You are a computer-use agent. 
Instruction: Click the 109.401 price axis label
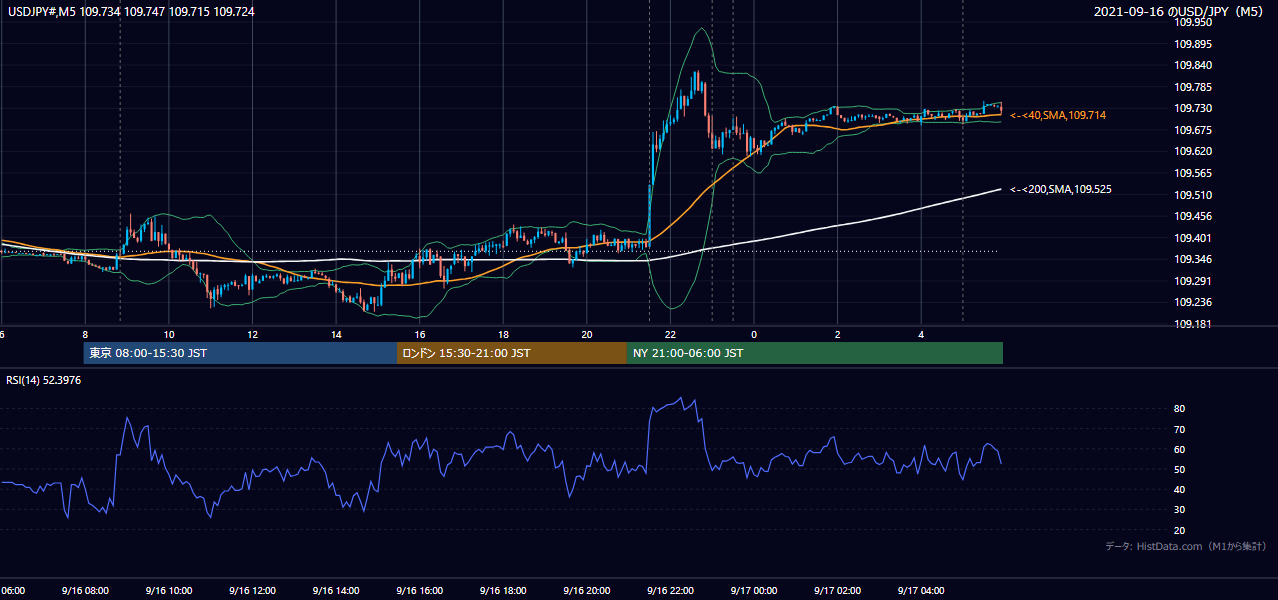1193,238
